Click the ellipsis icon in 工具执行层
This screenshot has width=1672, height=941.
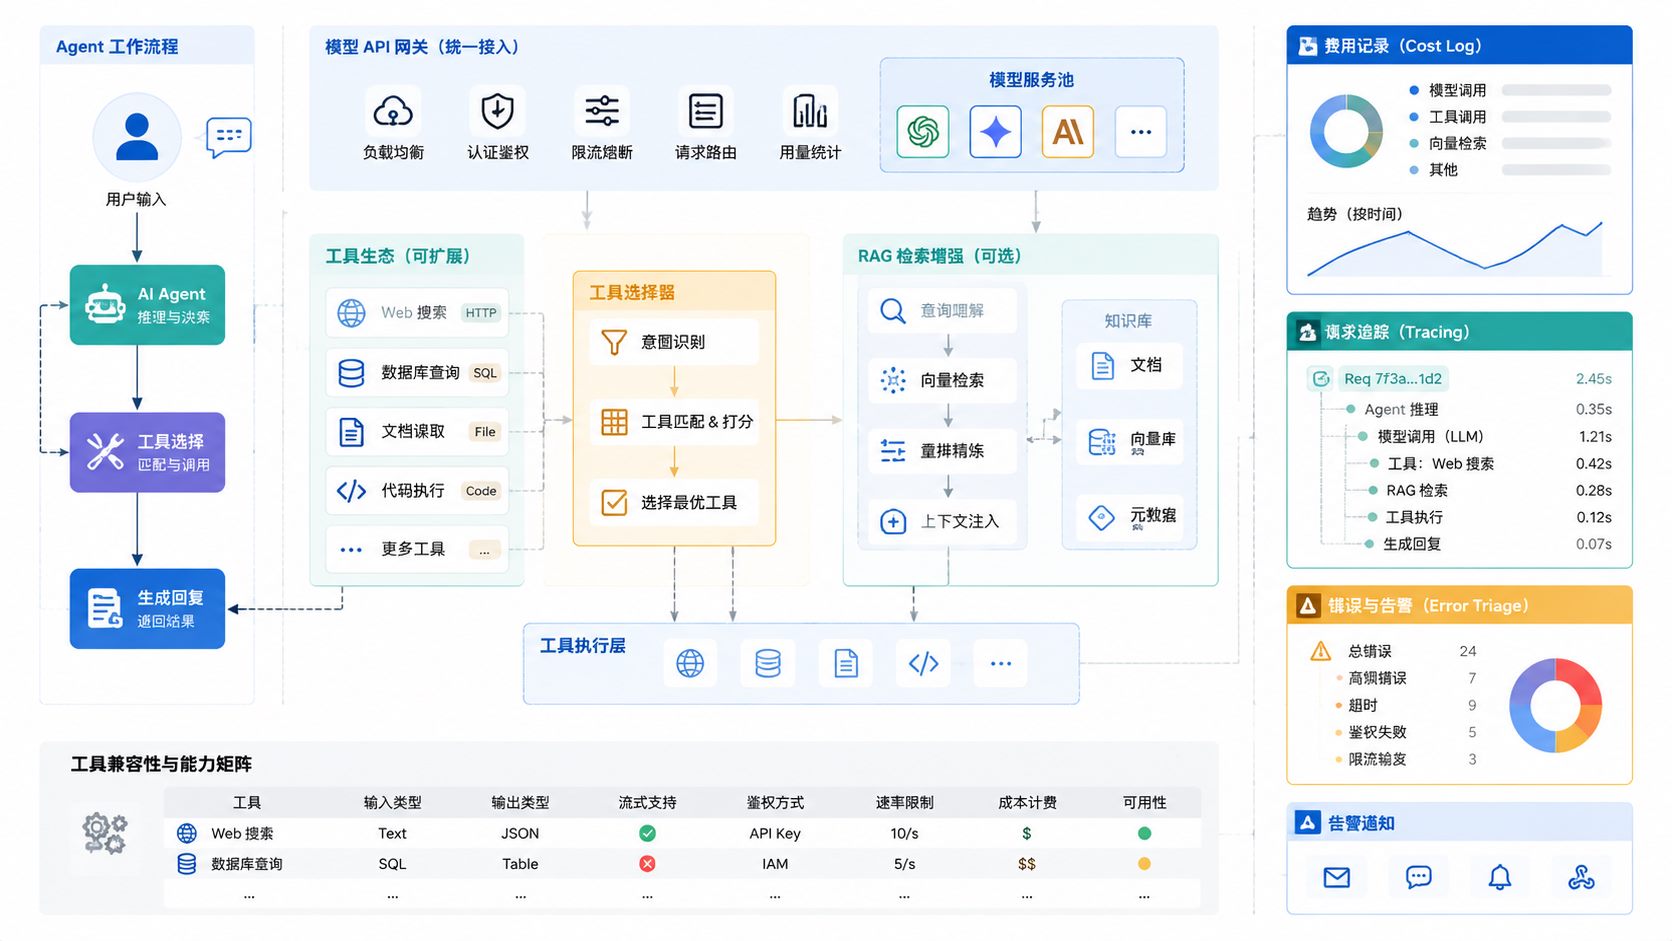1001,663
